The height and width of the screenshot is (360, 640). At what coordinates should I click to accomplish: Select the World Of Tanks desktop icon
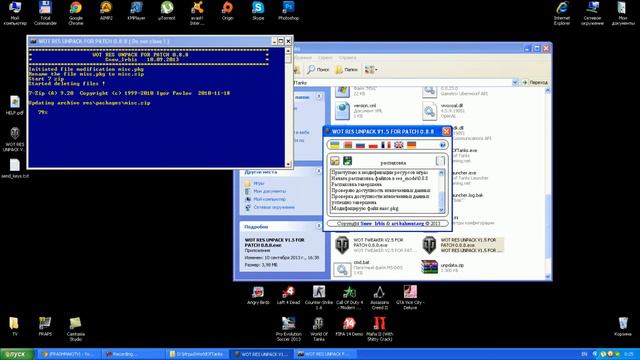coord(319,329)
